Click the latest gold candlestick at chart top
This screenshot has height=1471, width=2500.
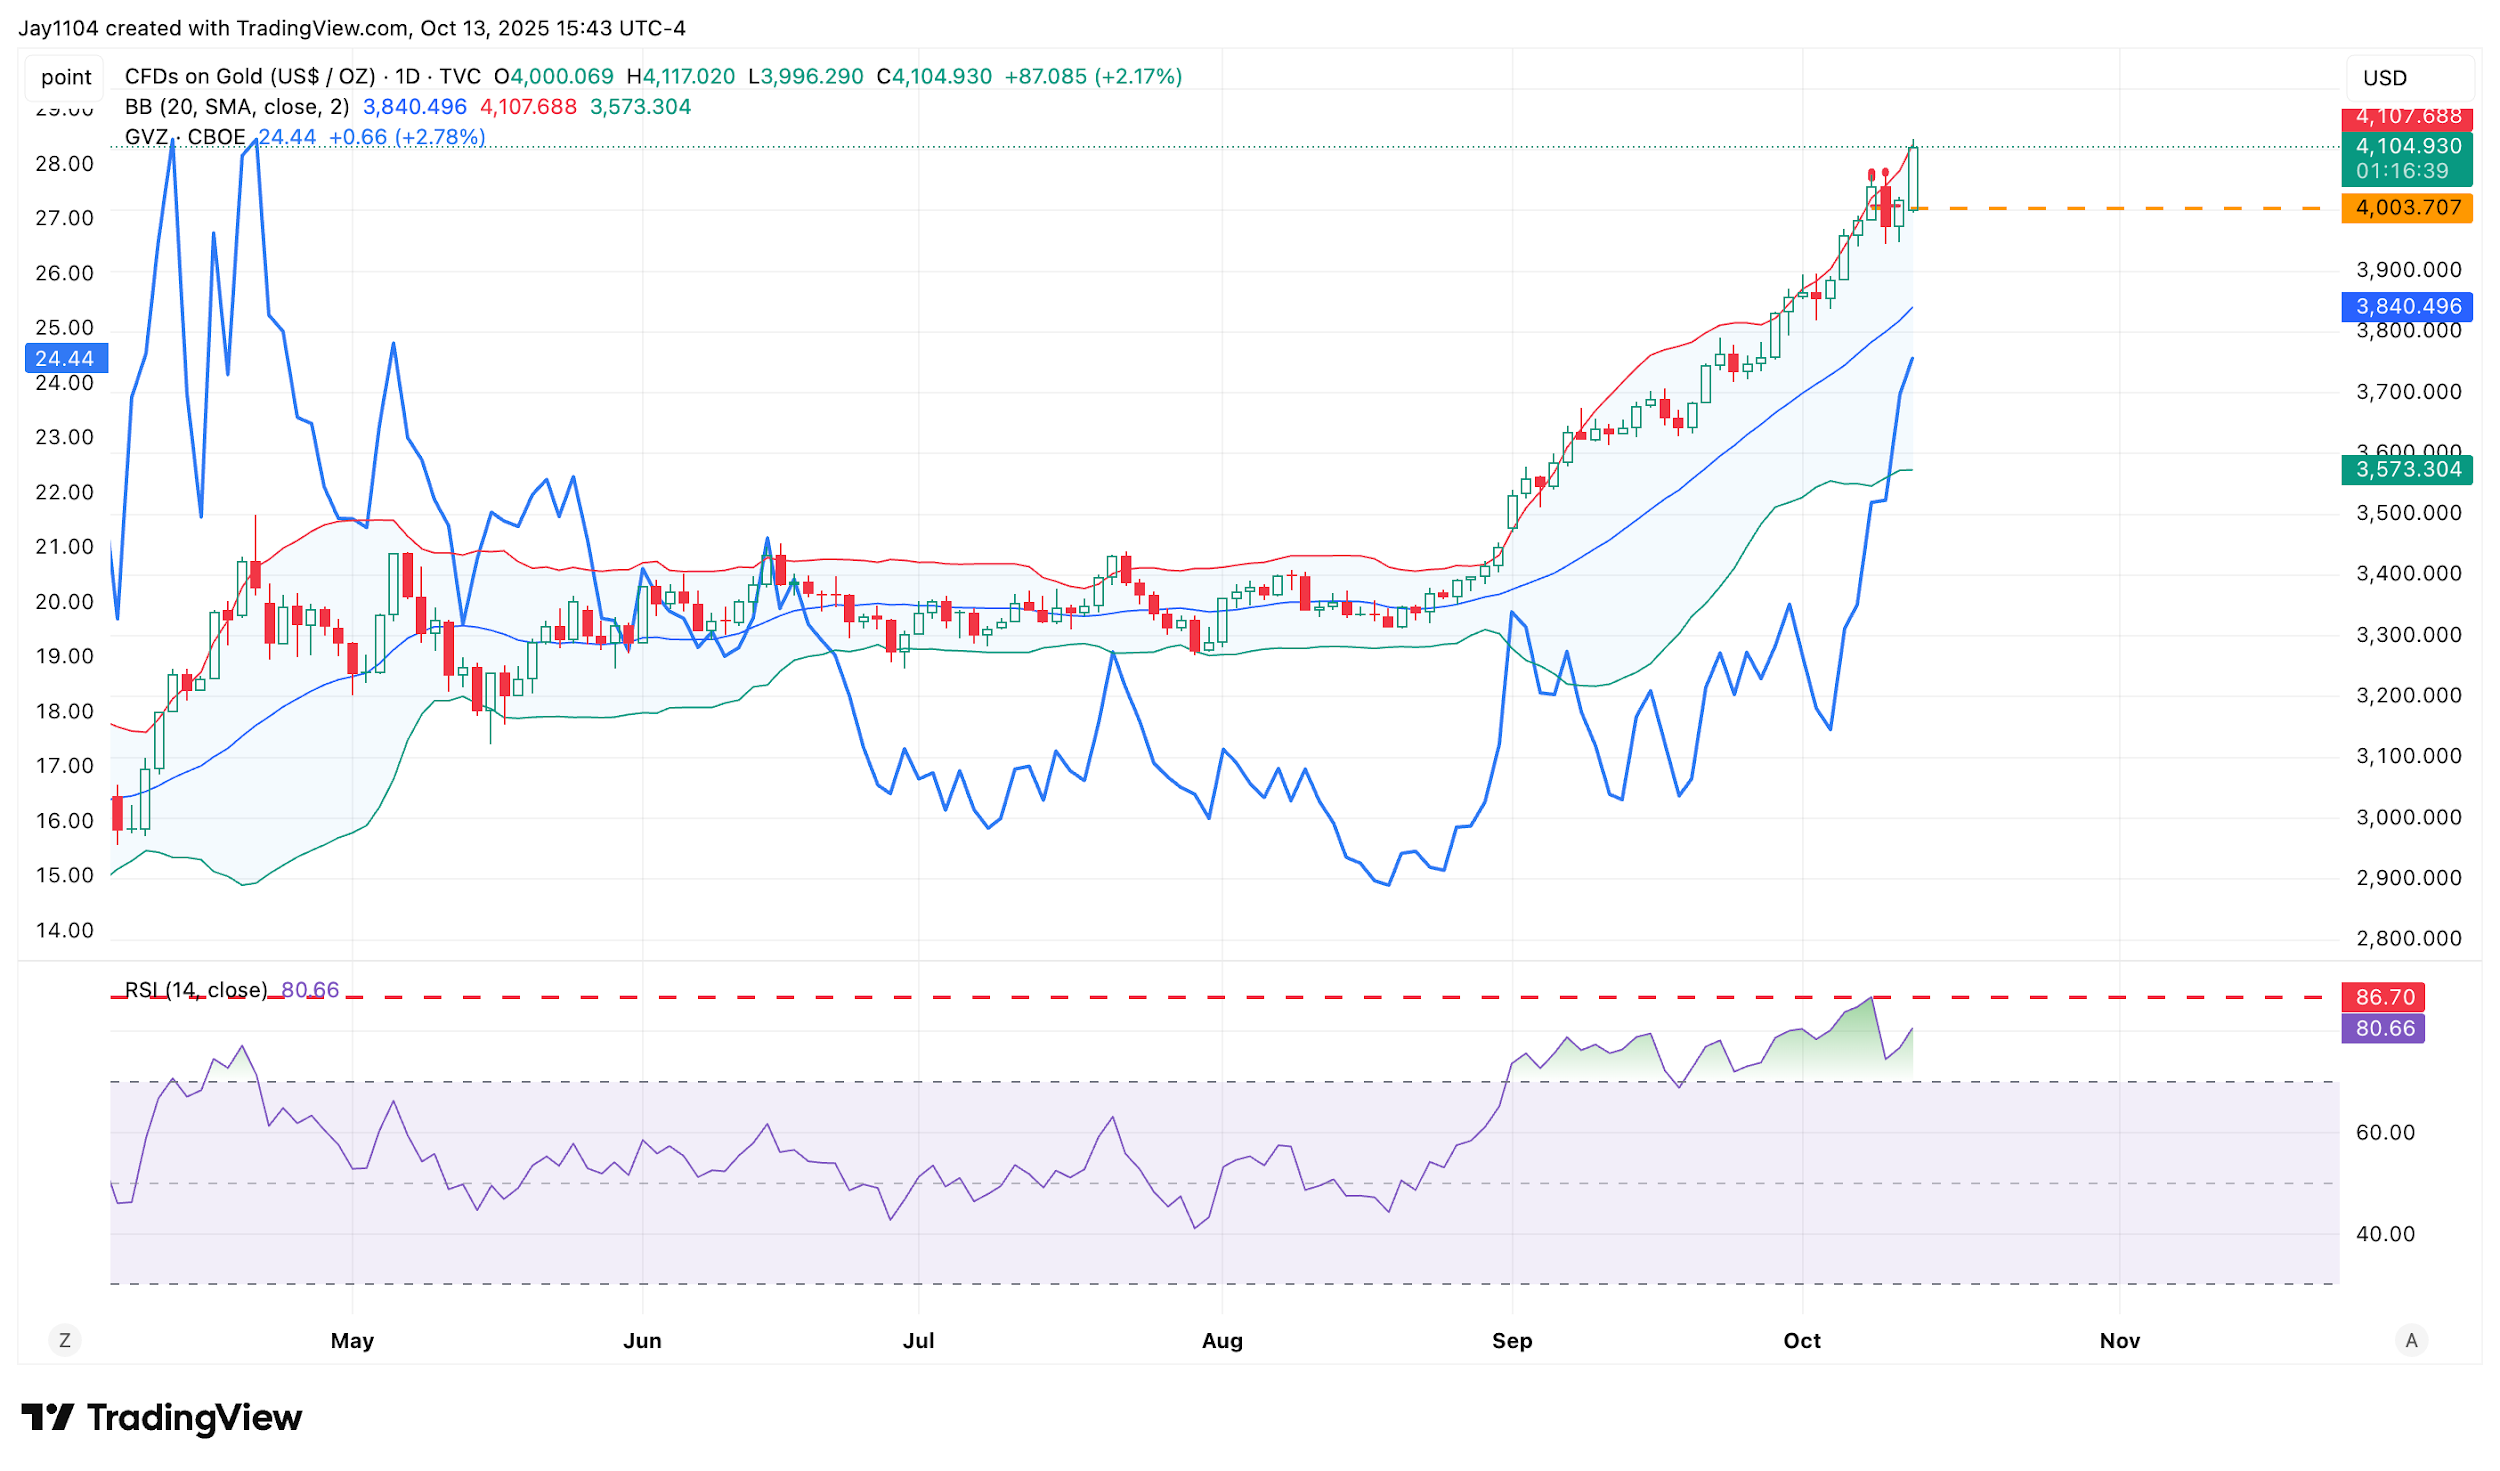click(1913, 178)
